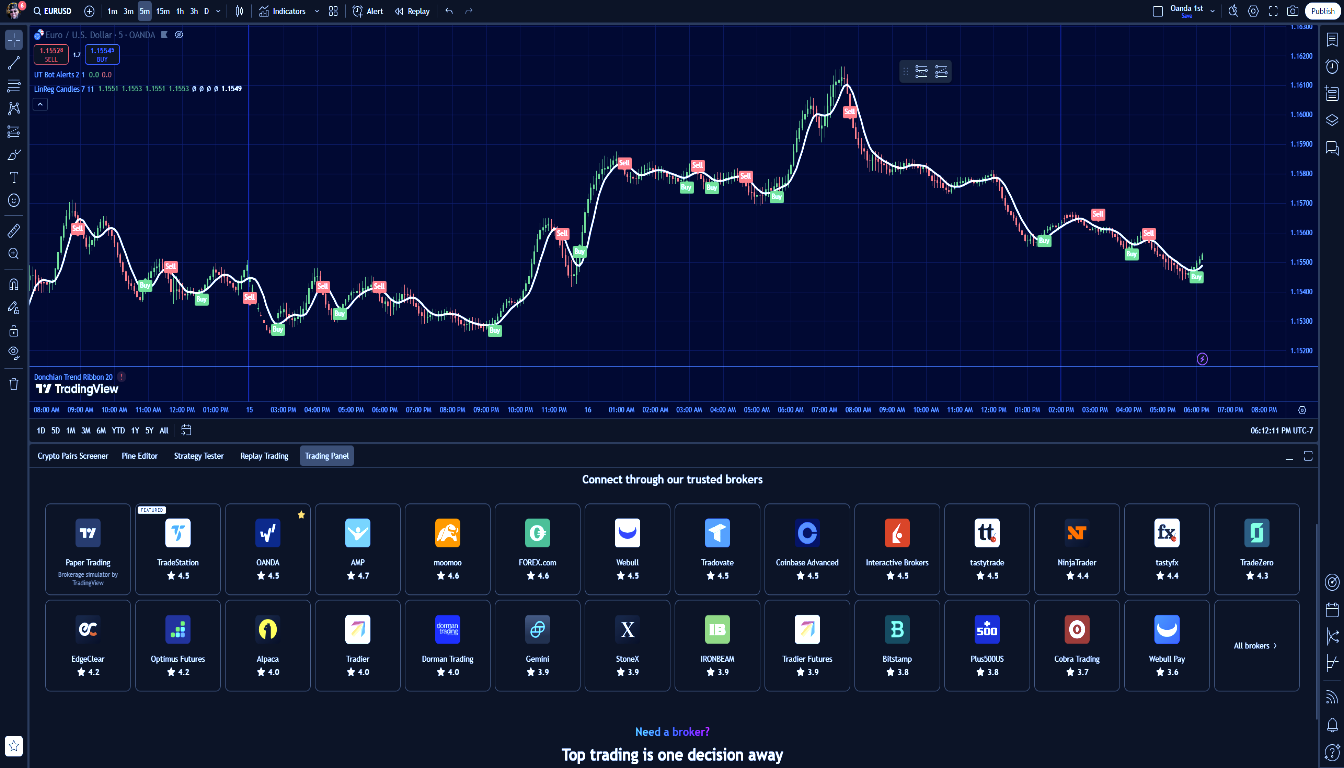The height and width of the screenshot is (768, 1344).
Task: Click the Alert button
Action: (368, 11)
